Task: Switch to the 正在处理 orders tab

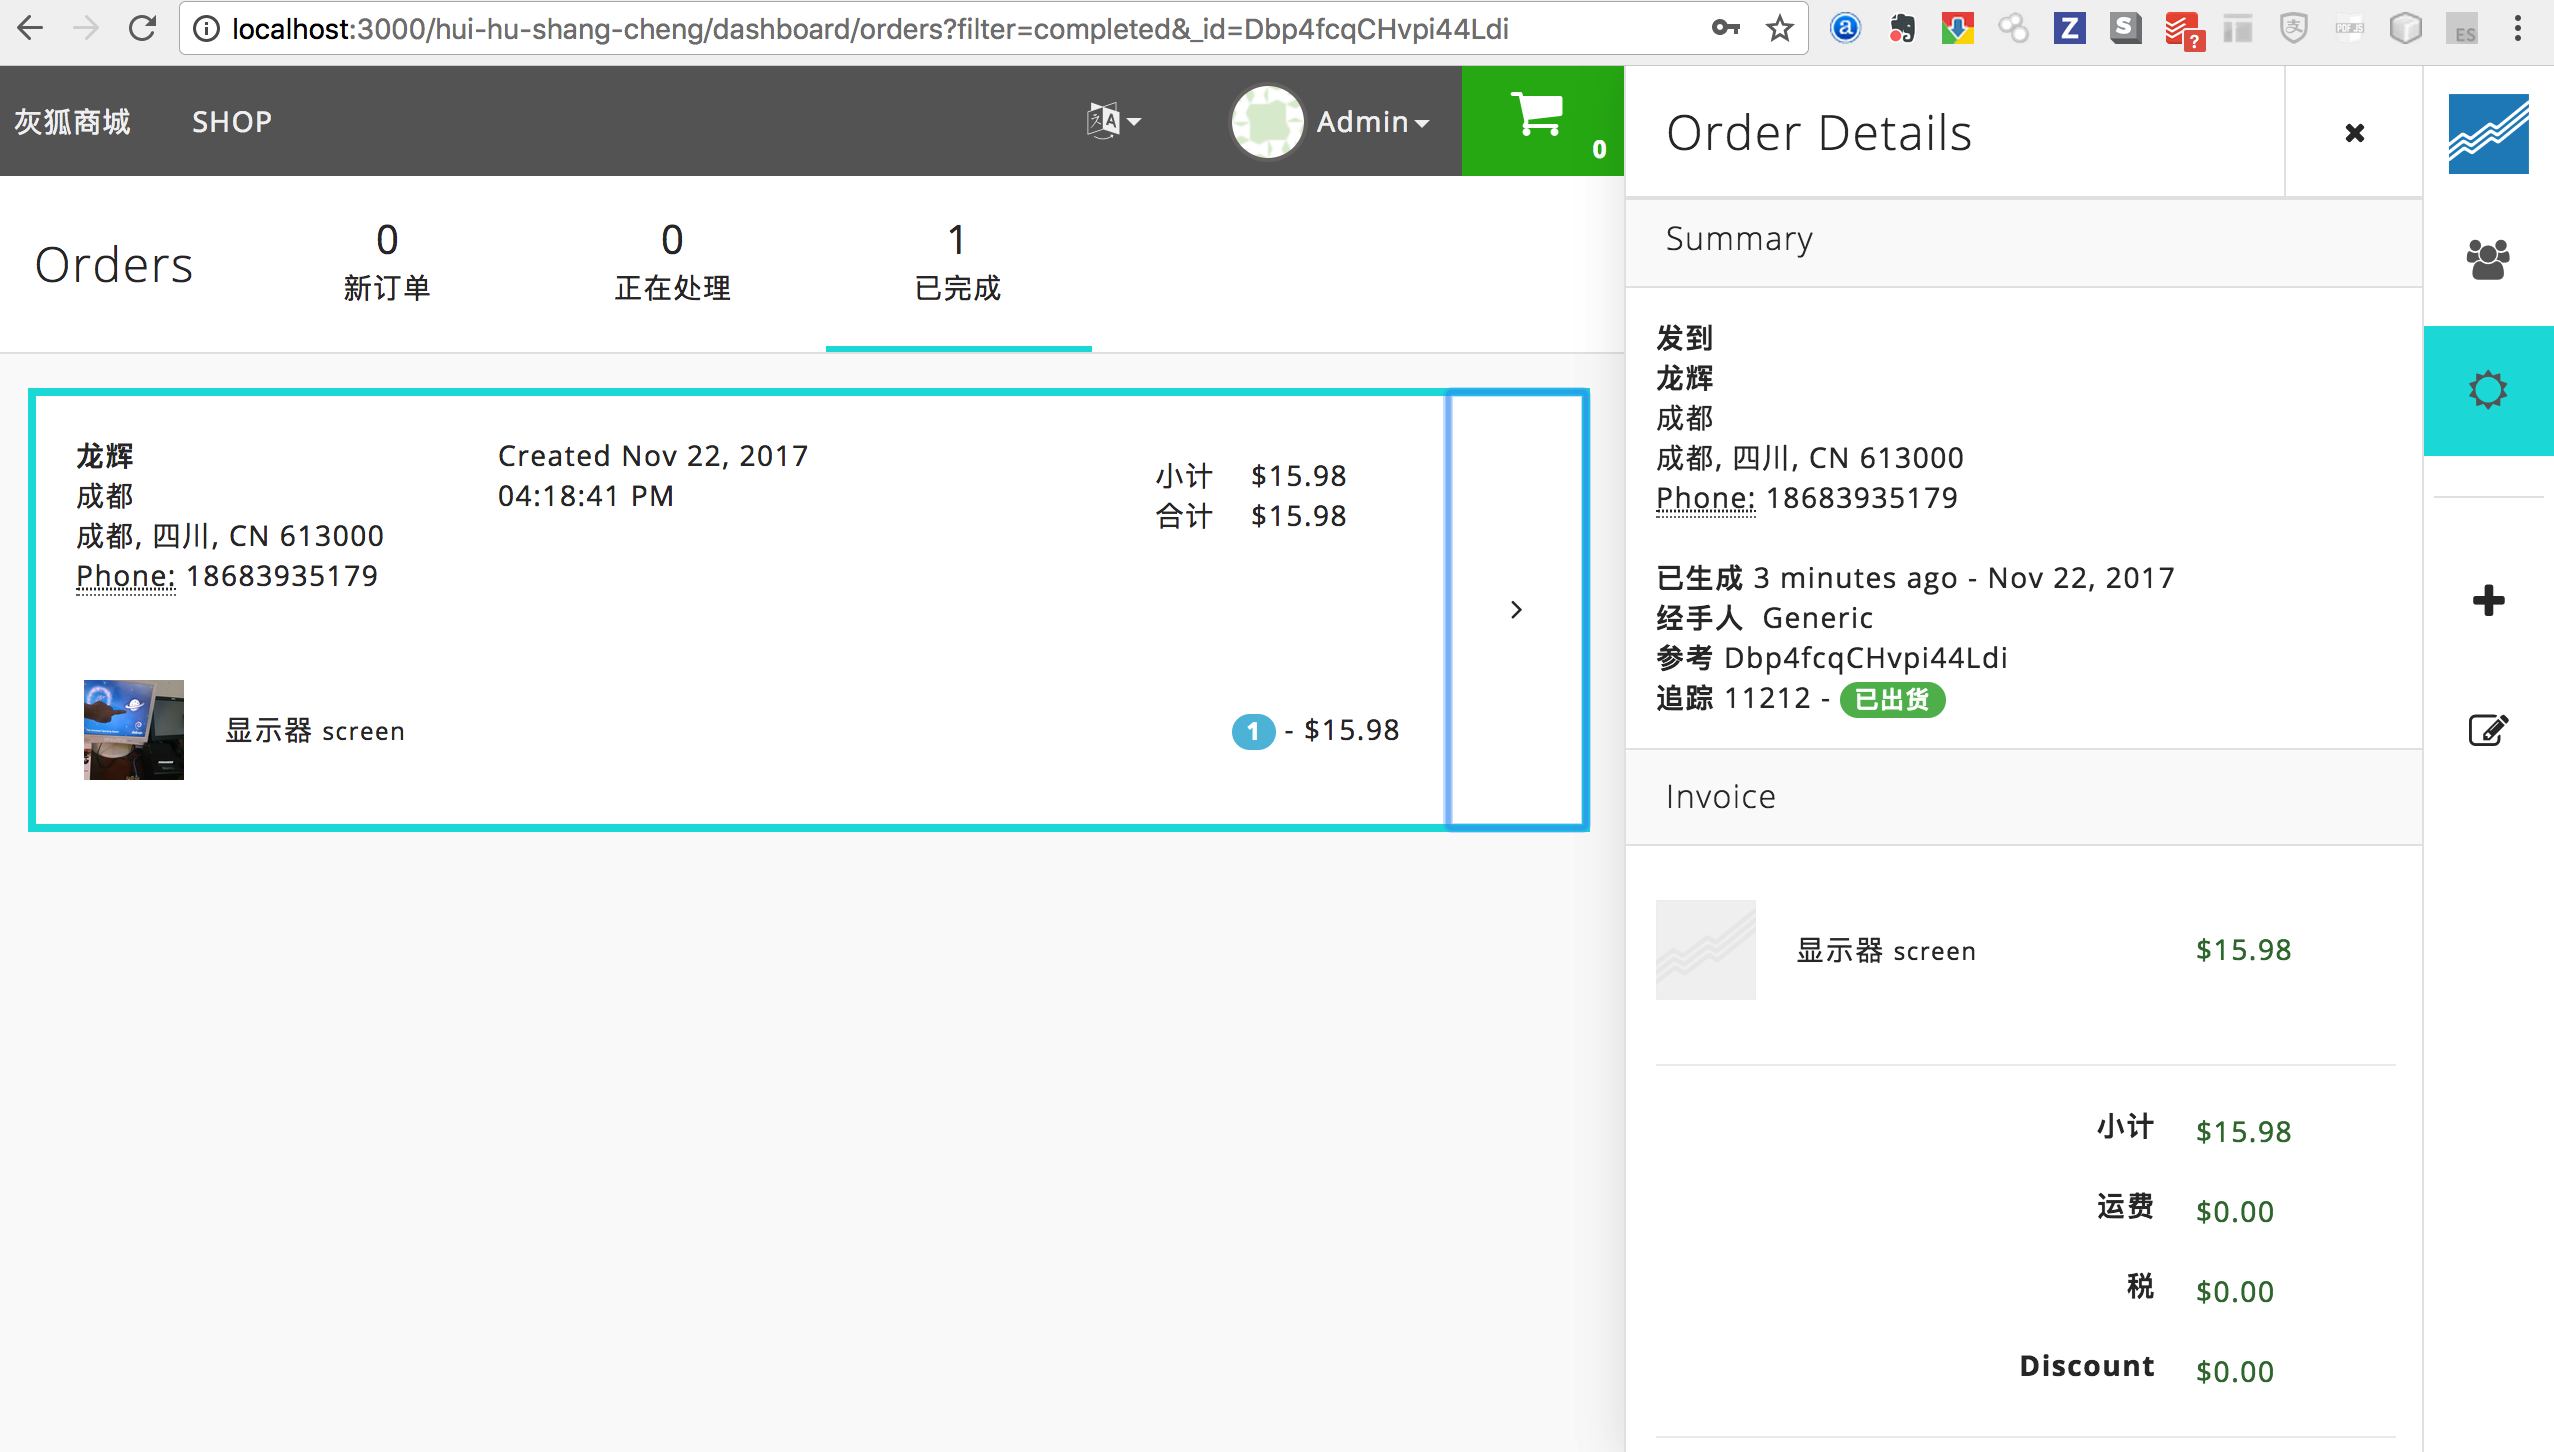Action: coord(672,264)
